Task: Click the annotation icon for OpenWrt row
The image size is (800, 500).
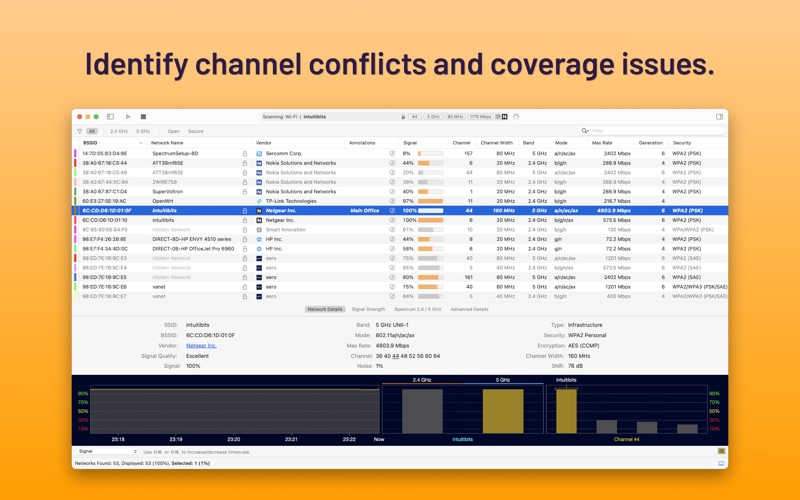Action: pos(392,201)
